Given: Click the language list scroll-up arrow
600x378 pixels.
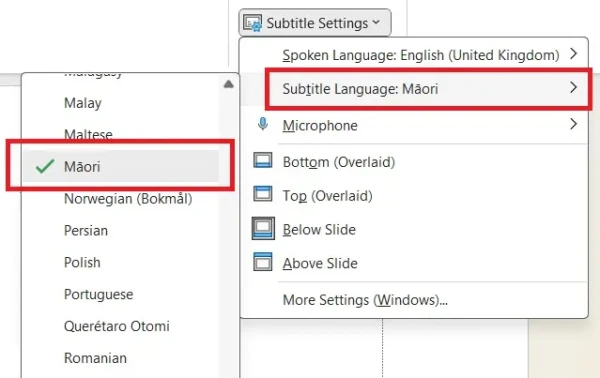Looking at the screenshot, I should coord(228,84).
